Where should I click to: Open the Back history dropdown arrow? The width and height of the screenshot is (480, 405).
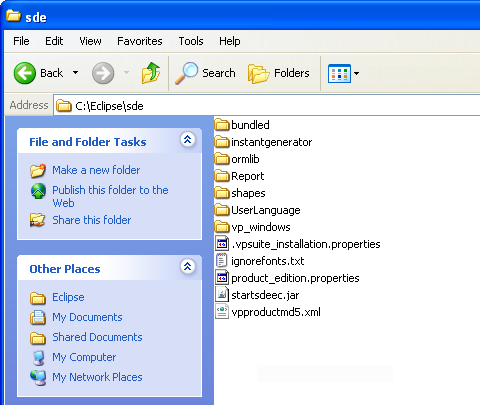76,73
